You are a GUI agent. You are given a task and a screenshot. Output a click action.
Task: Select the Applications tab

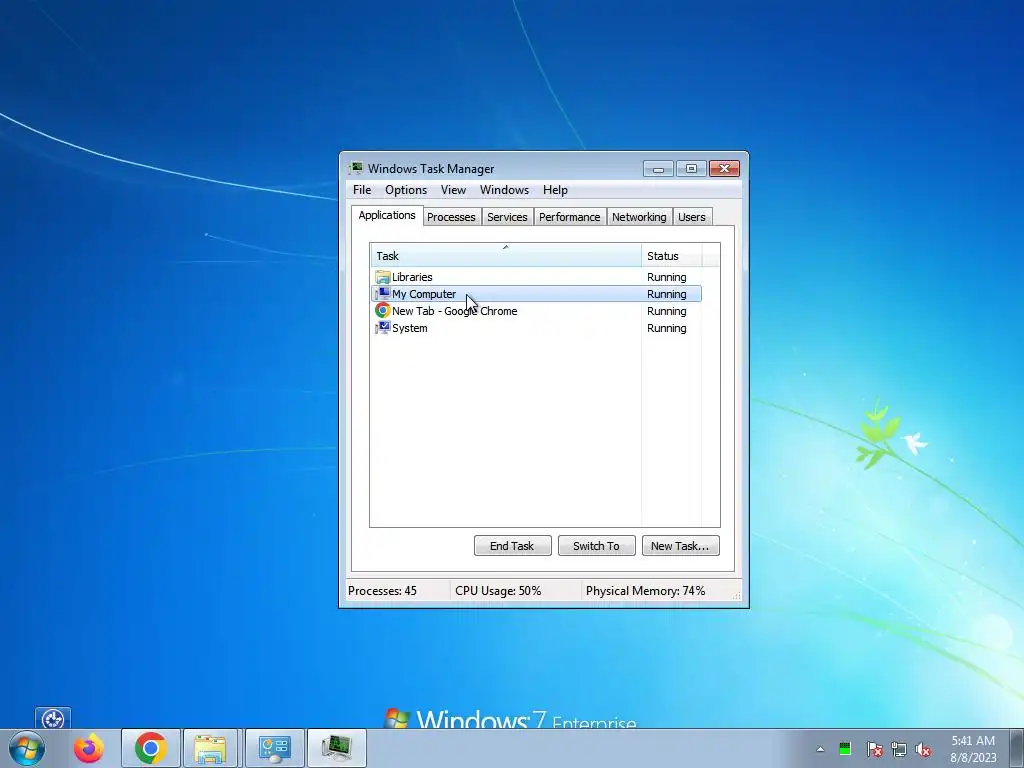point(387,216)
